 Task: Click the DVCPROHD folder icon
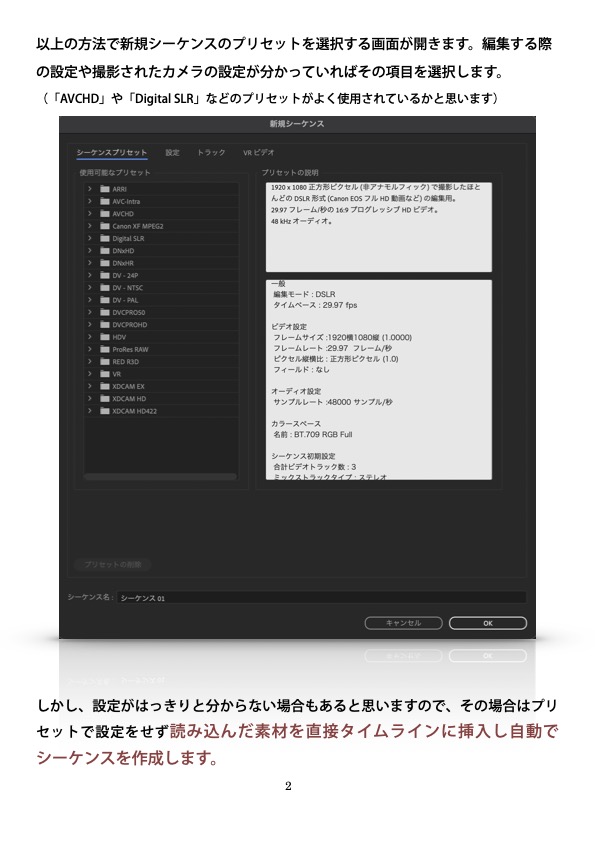tap(105, 325)
